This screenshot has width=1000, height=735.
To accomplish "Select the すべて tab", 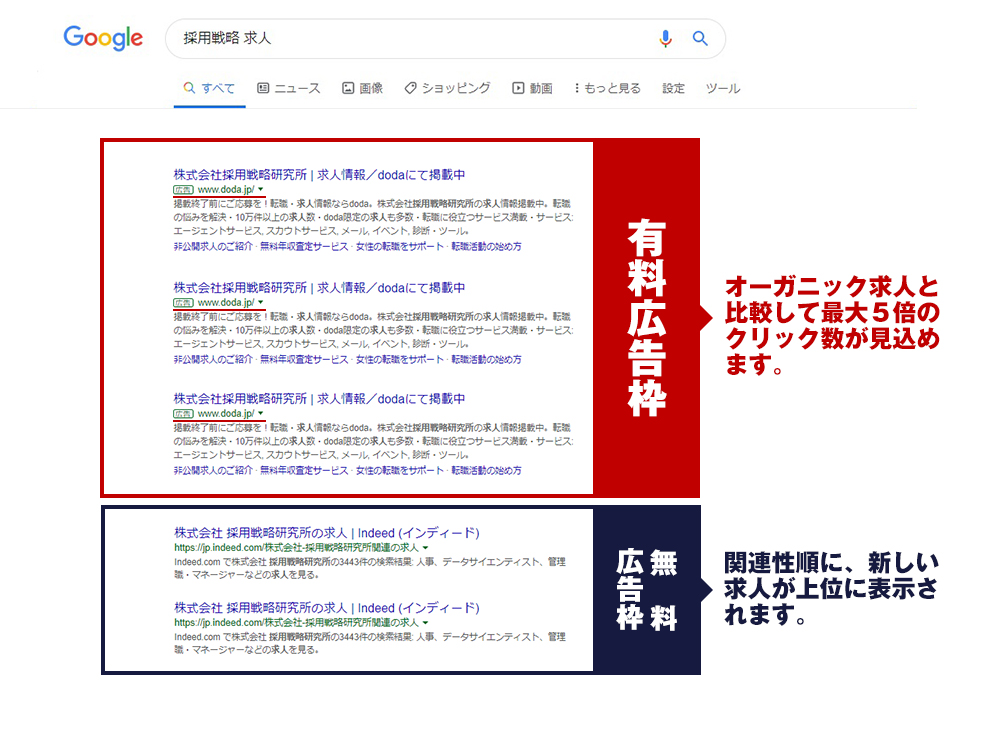I will pos(209,88).
